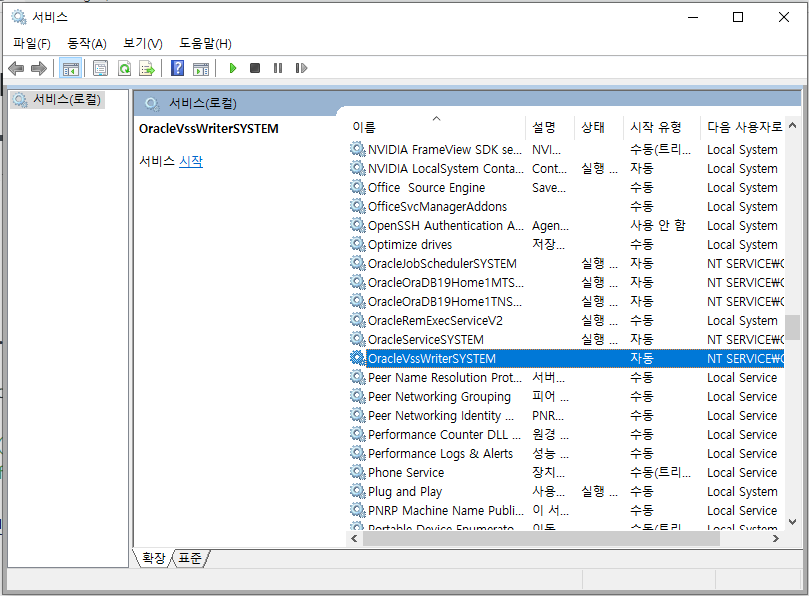Select the 확장 tab

(x=152, y=559)
